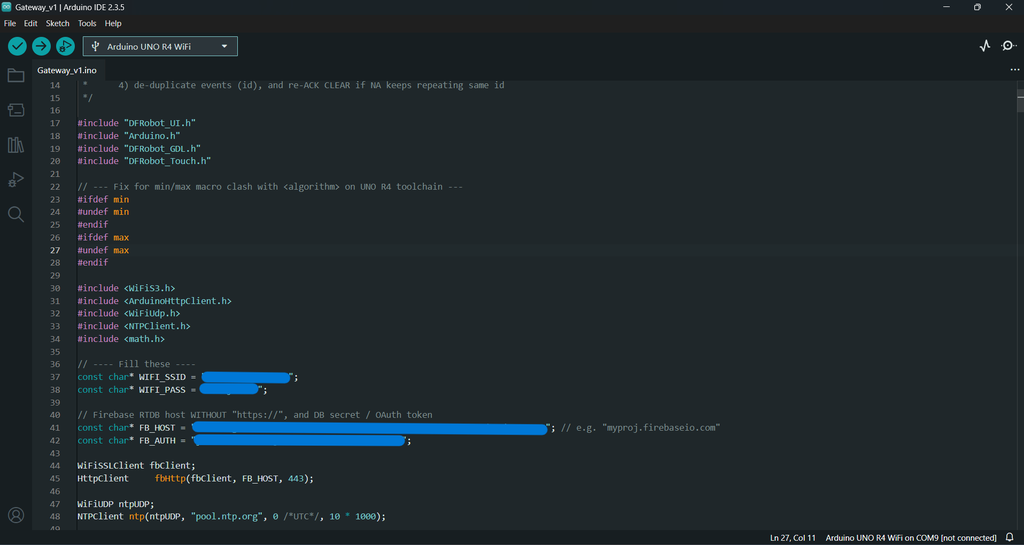
Task: Open the Sketchbook folder panel
Action: click(x=16, y=76)
